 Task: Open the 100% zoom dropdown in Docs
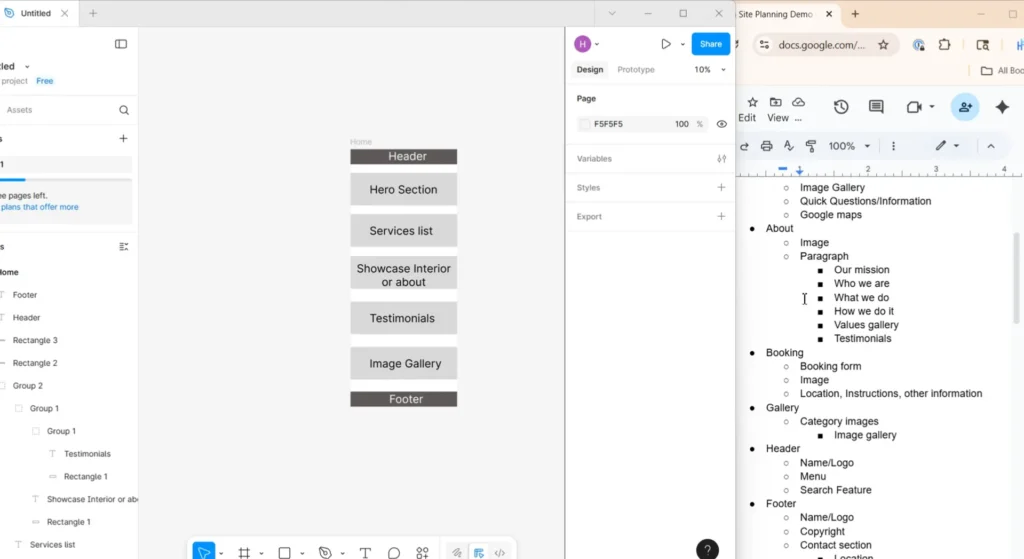tap(849, 146)
